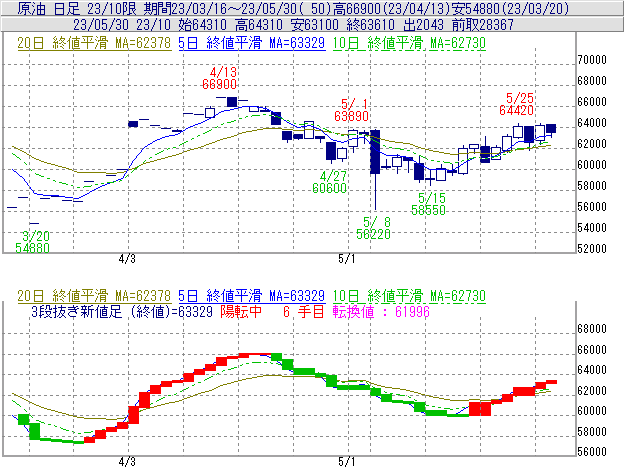Click the 4/3 date label on upper chart
Viewport: 624px width, 475px height.
127,259
